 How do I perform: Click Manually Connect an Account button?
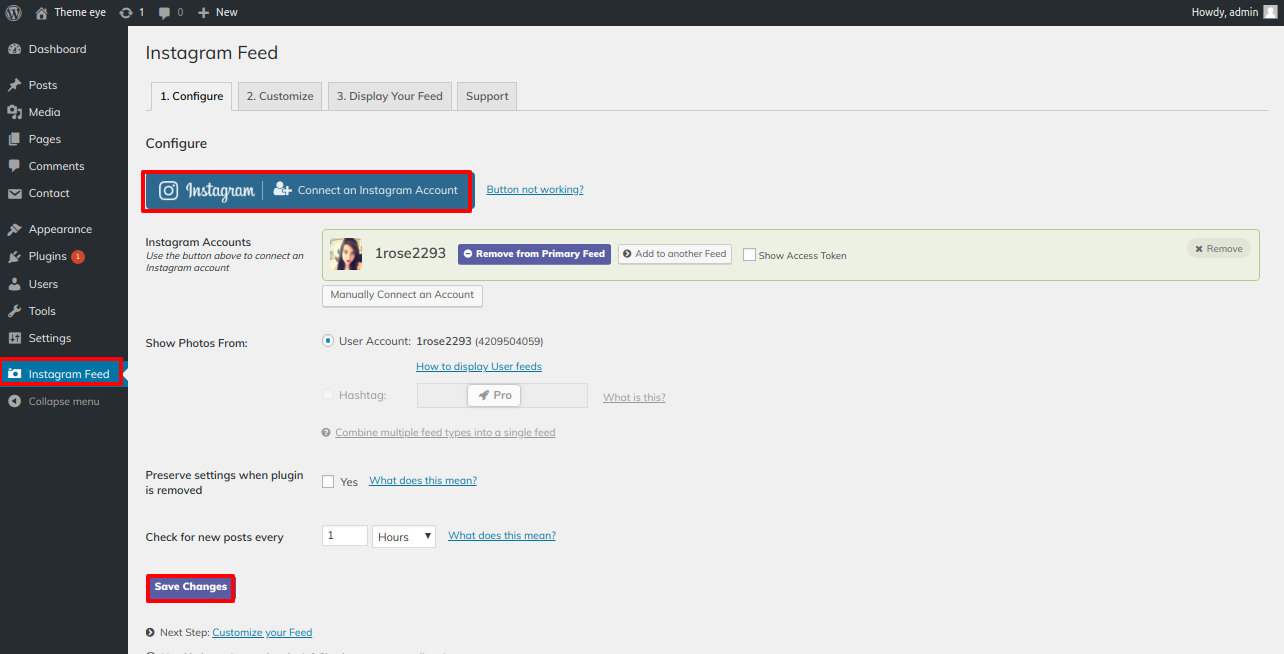point(402,295)
